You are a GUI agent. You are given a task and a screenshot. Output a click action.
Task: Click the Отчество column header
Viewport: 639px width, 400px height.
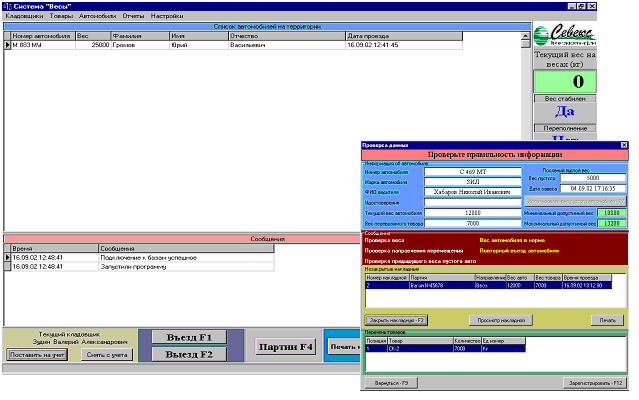click(287, 36)
